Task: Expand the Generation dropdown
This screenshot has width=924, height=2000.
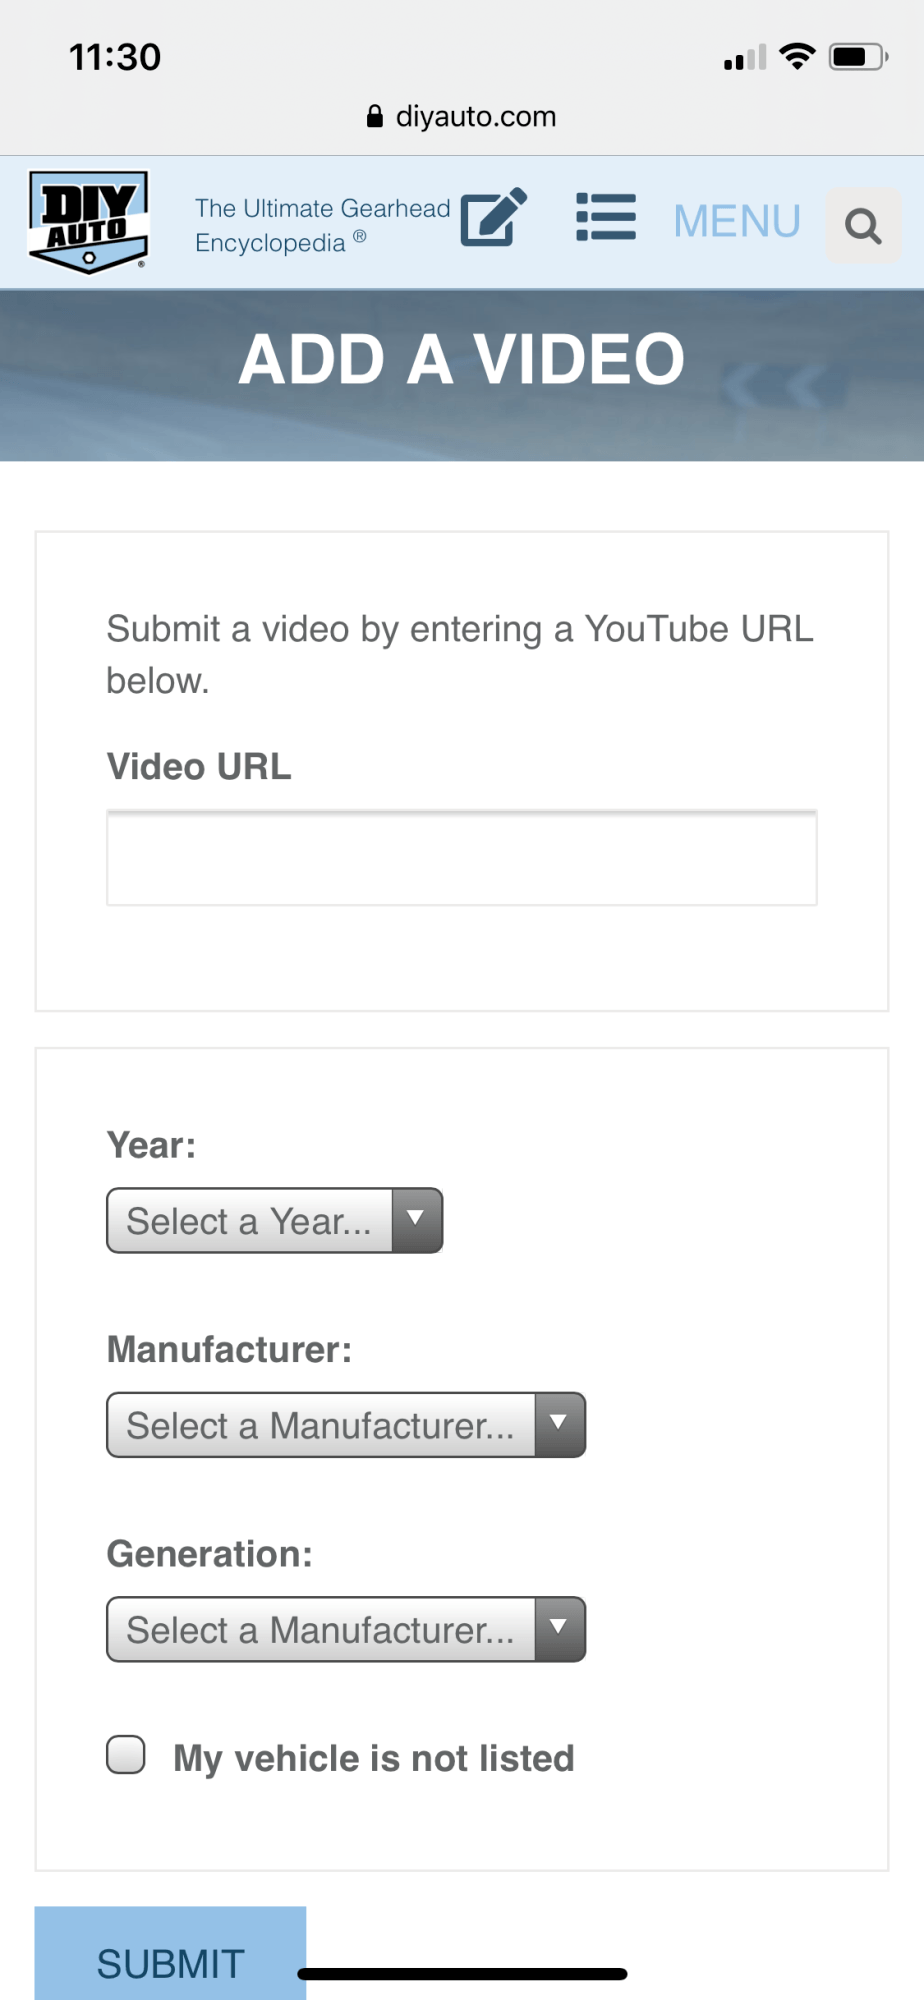Action: (346, 1630)
